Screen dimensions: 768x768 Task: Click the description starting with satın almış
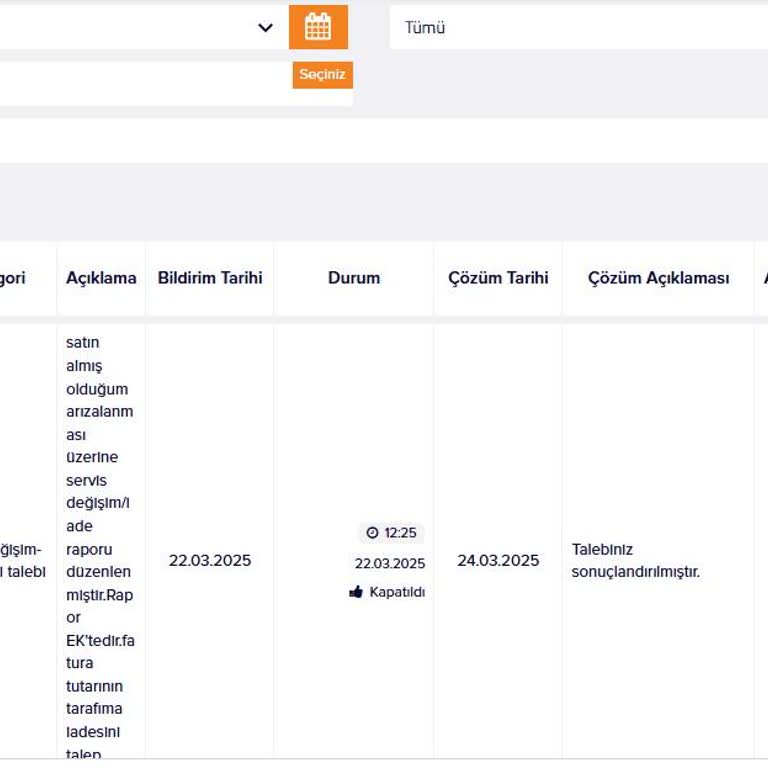click(100, 547)
